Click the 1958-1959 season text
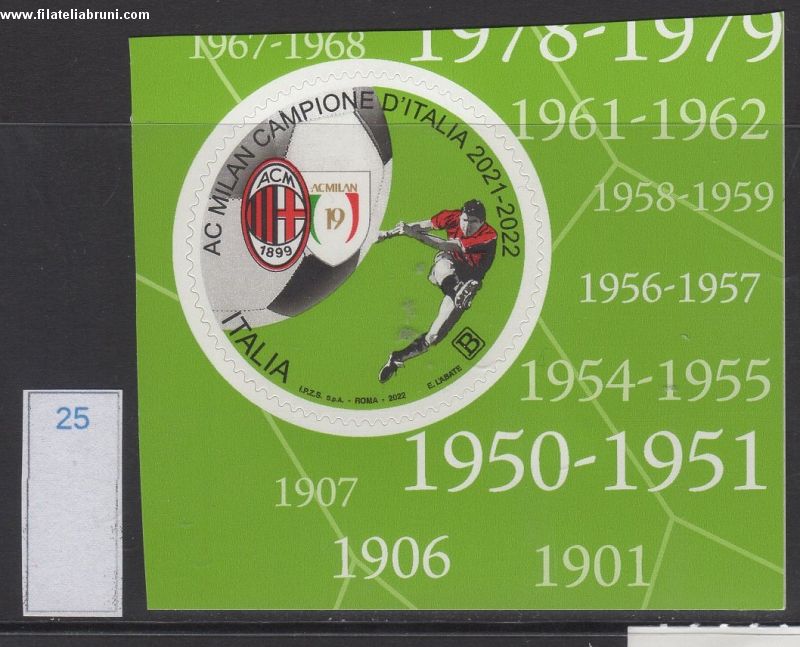This screenshot has height=647, width=800. tap(683, 197)
